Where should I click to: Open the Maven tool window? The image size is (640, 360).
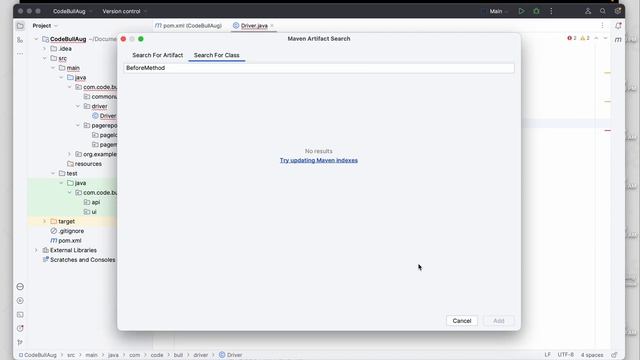tap(618, 40)
